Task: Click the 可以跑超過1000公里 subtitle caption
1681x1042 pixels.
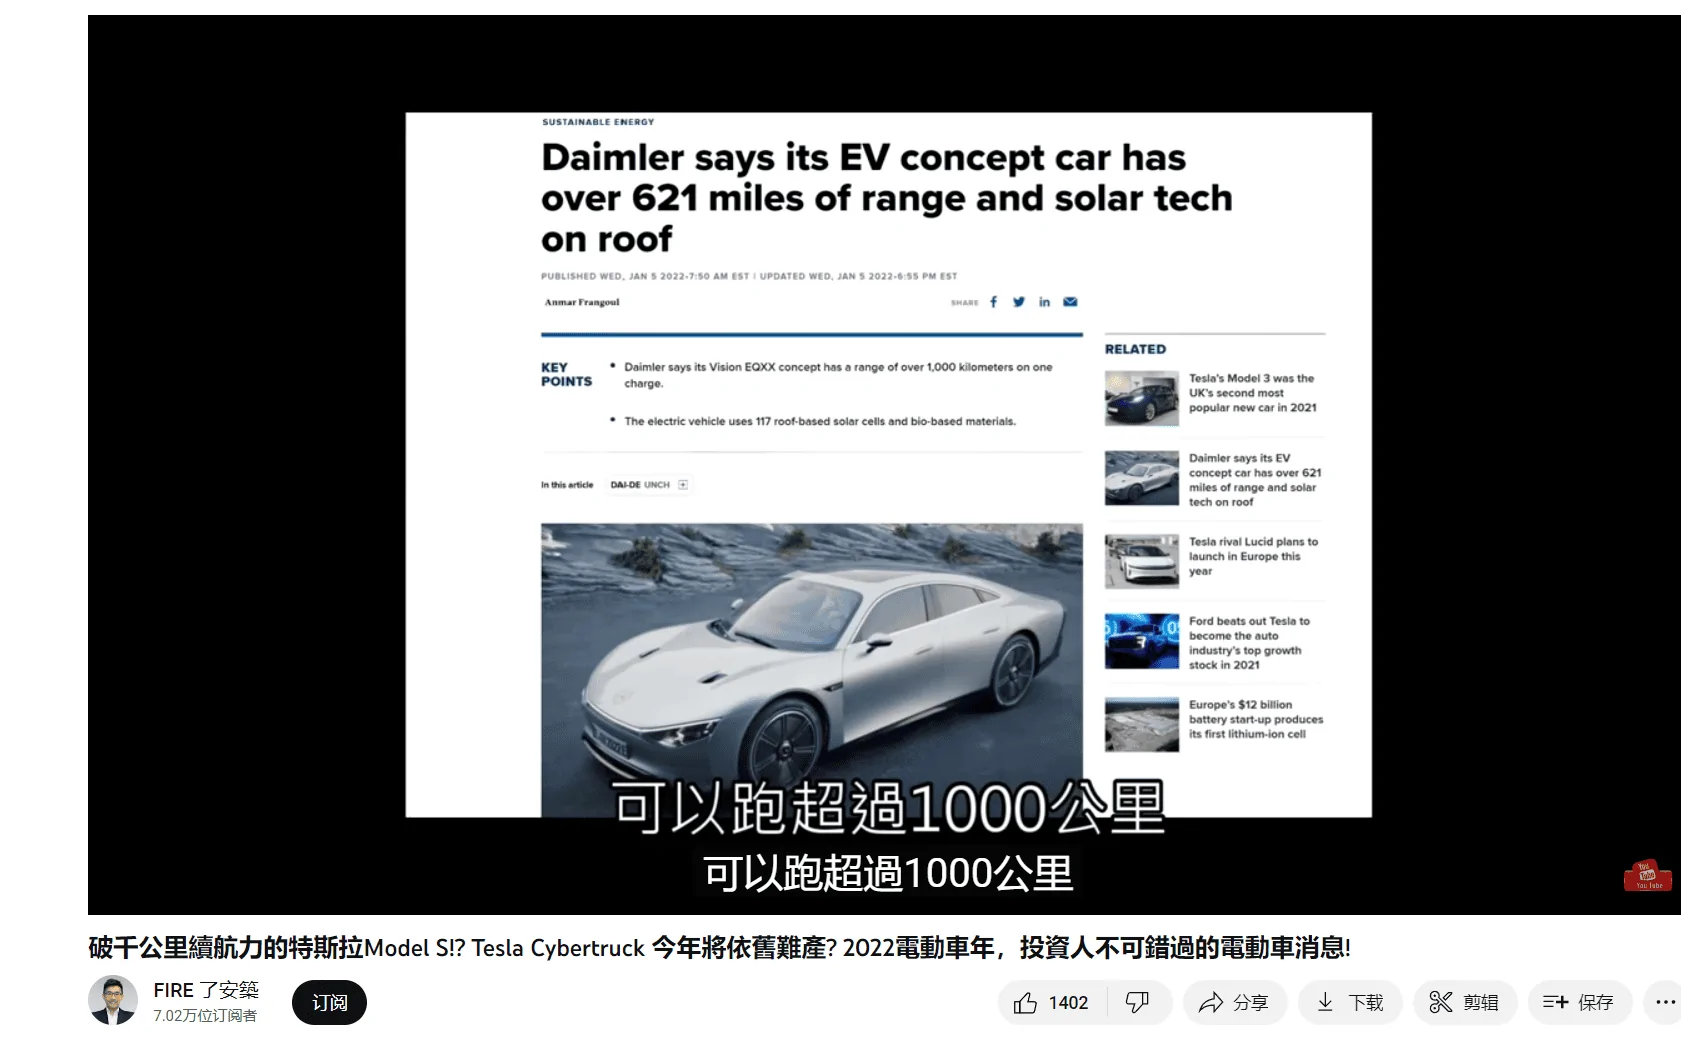Action: (888, 873)
